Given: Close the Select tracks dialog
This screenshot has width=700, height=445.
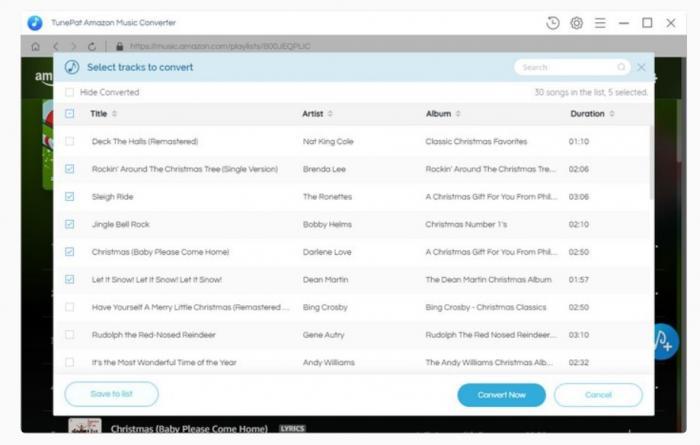Looking at the screenshot, I should tap(641, 67).
